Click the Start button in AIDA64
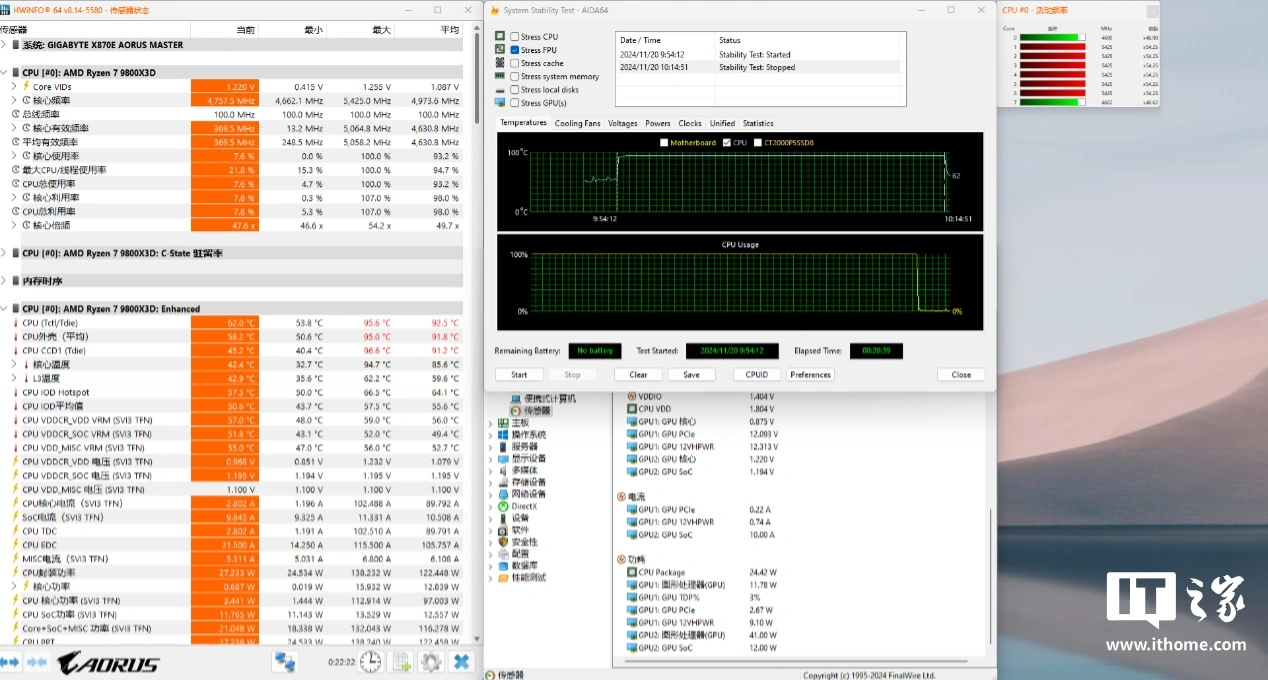Image resolution: width=1268 pixels, height=680 pixels. point(519,375)
